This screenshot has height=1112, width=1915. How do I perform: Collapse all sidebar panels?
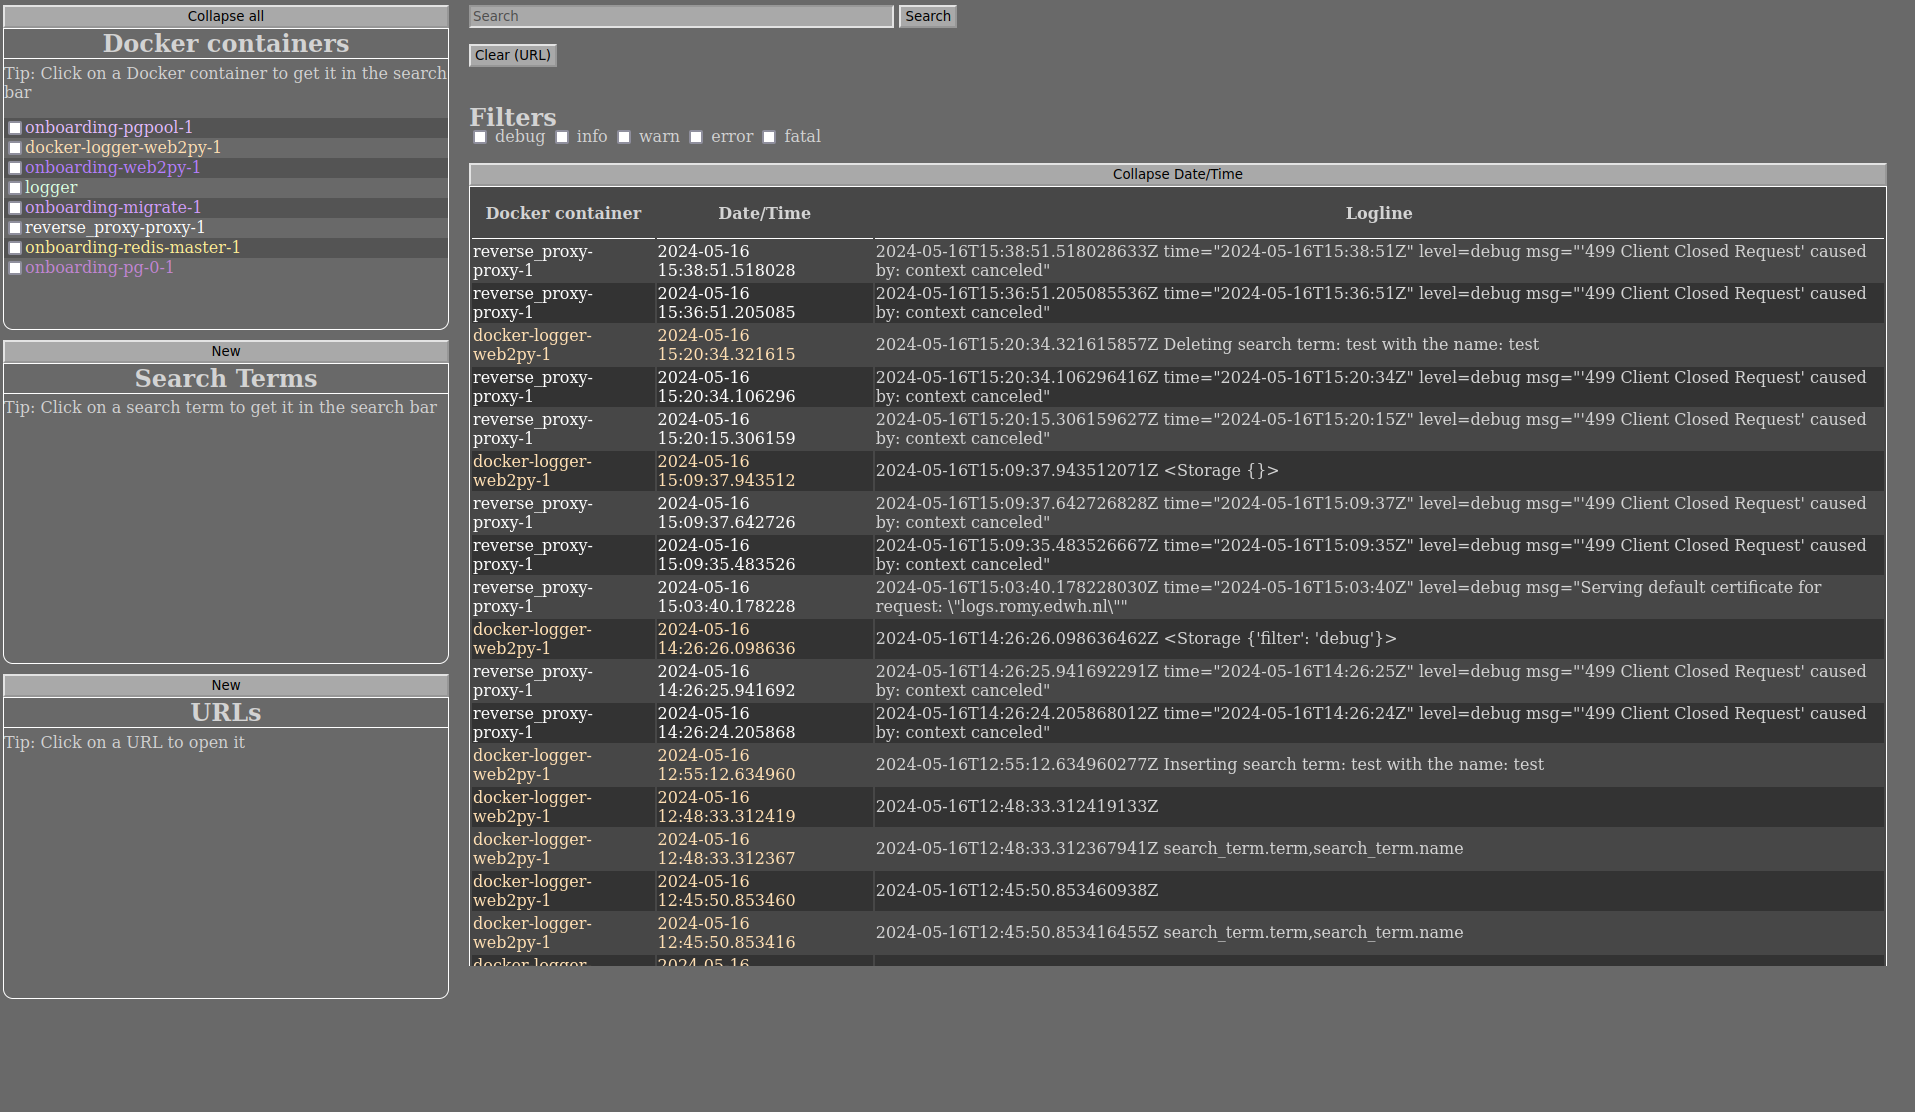[x=226, y=16]
